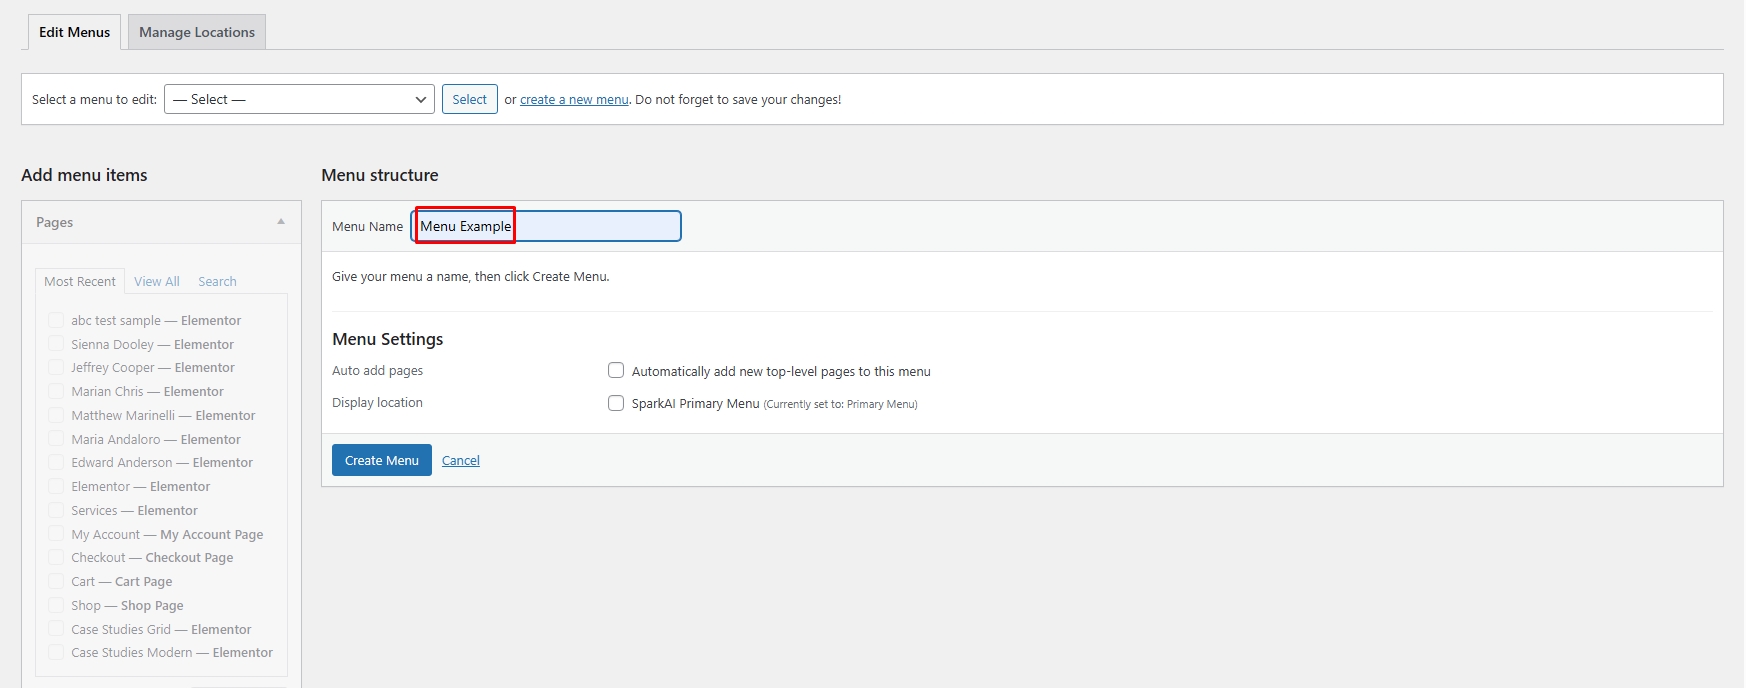Show the View All pages tab

156,282
